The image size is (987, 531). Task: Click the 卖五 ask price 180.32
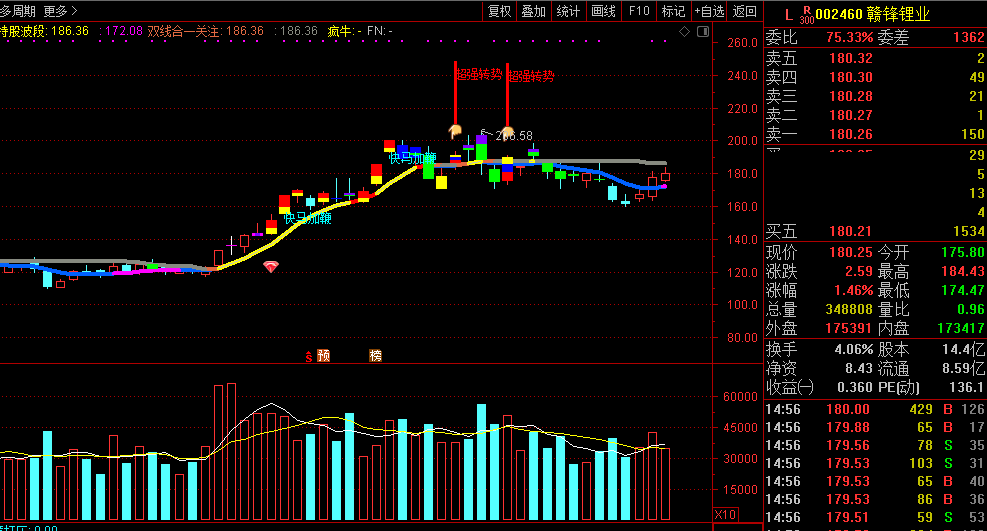(x=851, y=59)
